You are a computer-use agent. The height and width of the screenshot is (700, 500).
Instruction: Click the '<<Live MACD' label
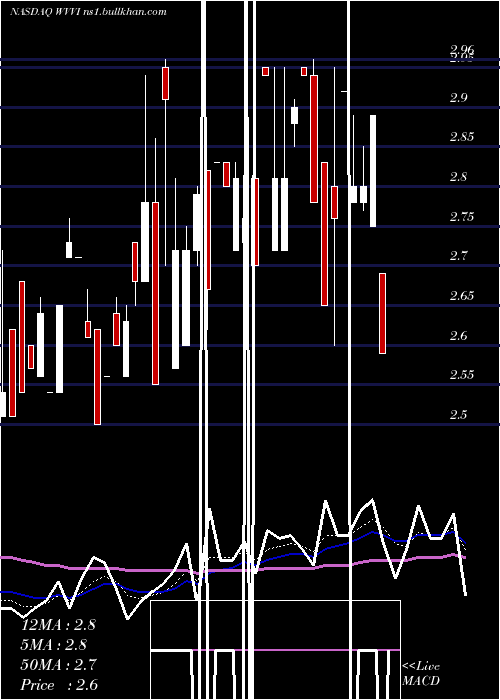pos(421,674)
